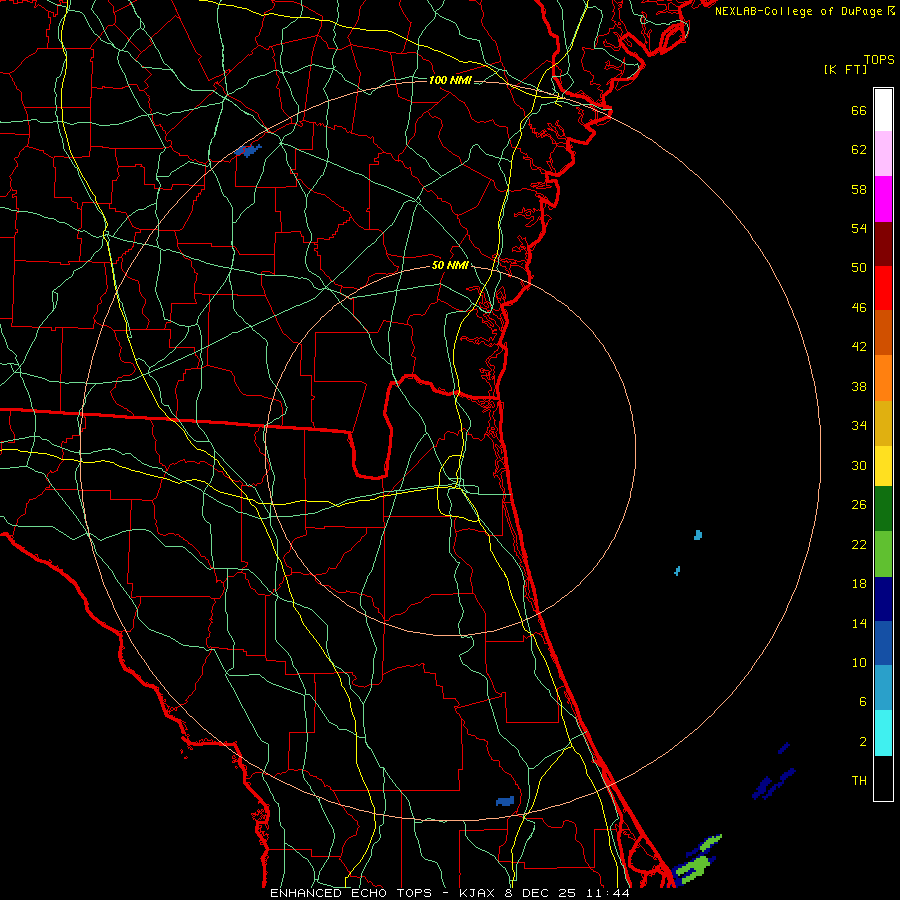
Task: Click the NEXLAB-College of DuPage credit text
Action: pyautogui.click(x=805, y=11)
